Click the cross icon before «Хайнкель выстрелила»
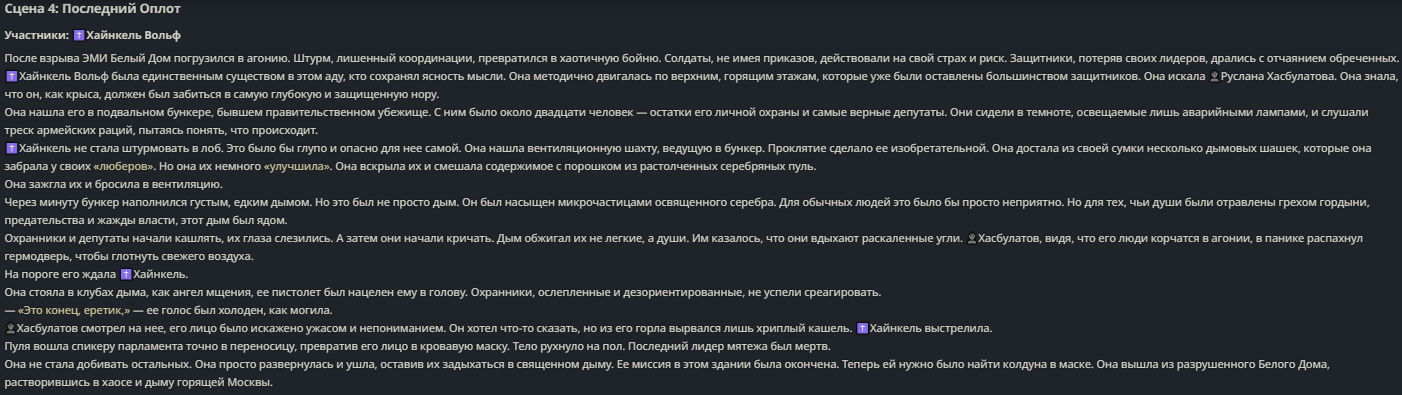The height and width of the screenshot is (395, 1402). (863, 328)
